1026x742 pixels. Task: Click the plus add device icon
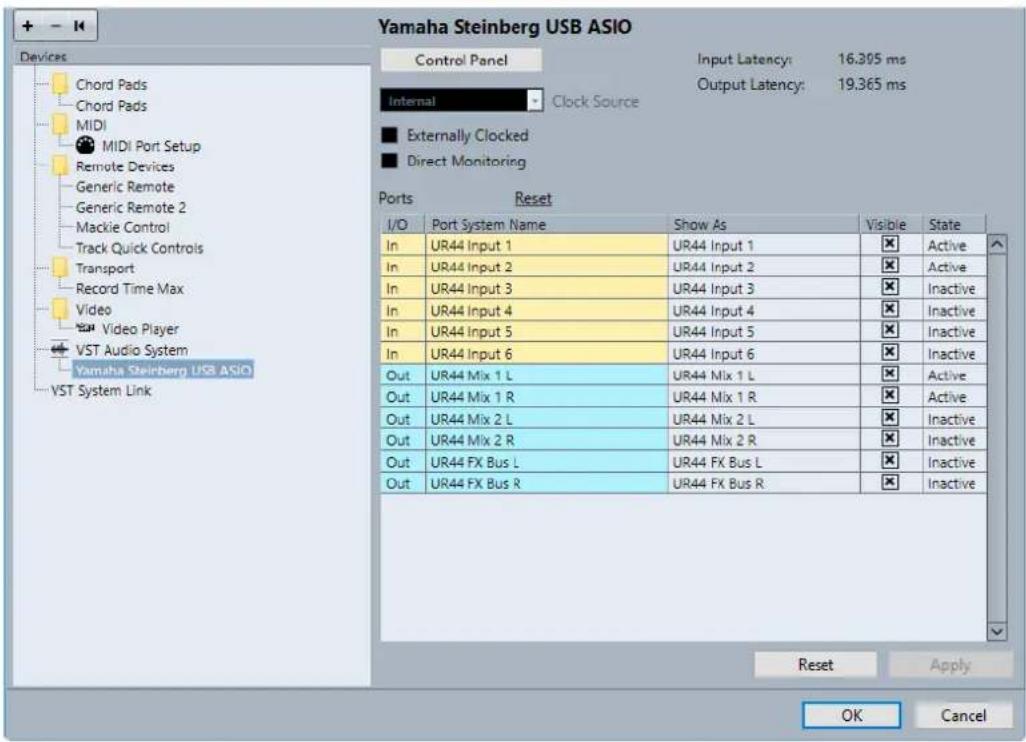(27, 26)
